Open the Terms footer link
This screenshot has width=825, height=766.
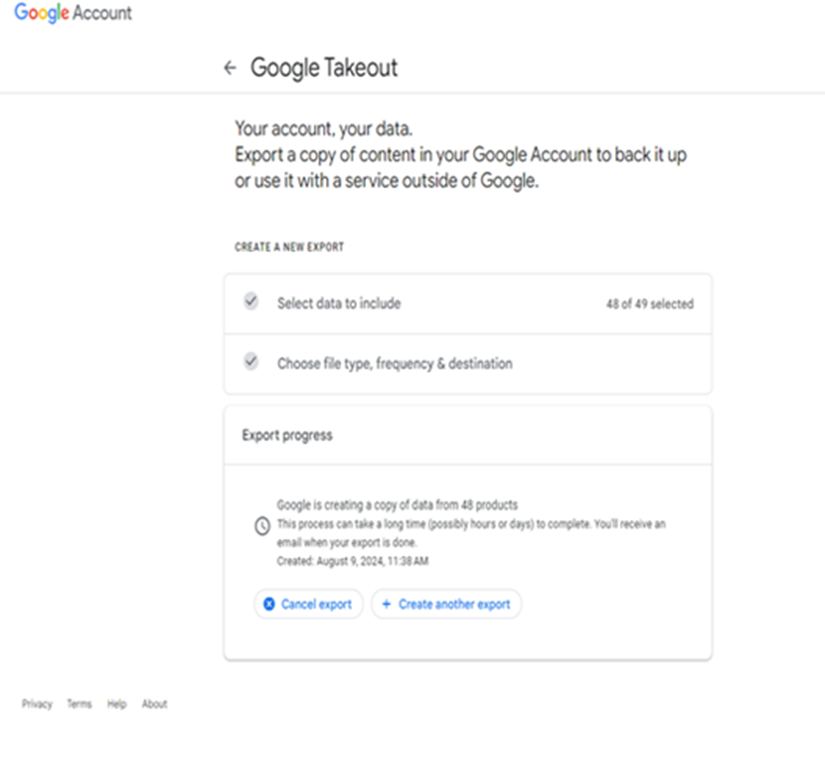[x=79, y=704]
